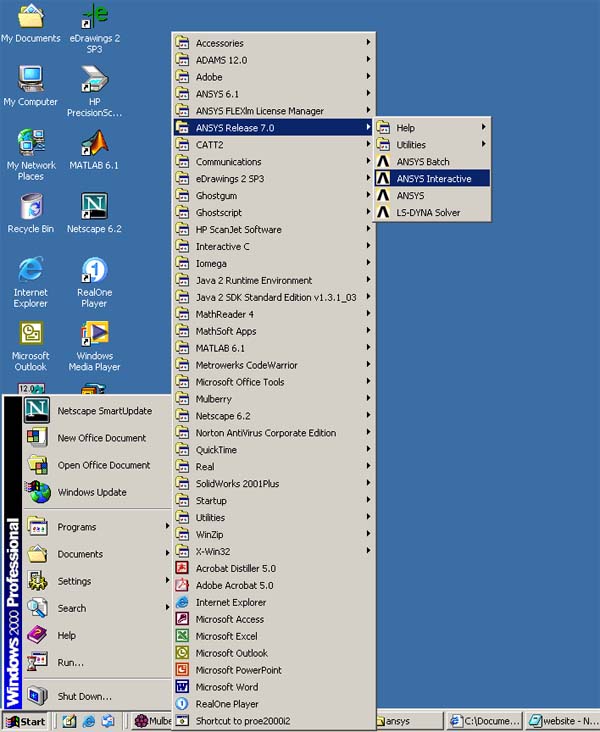Select the RealOne Player desktop shortcut

(x=94, y=282)
